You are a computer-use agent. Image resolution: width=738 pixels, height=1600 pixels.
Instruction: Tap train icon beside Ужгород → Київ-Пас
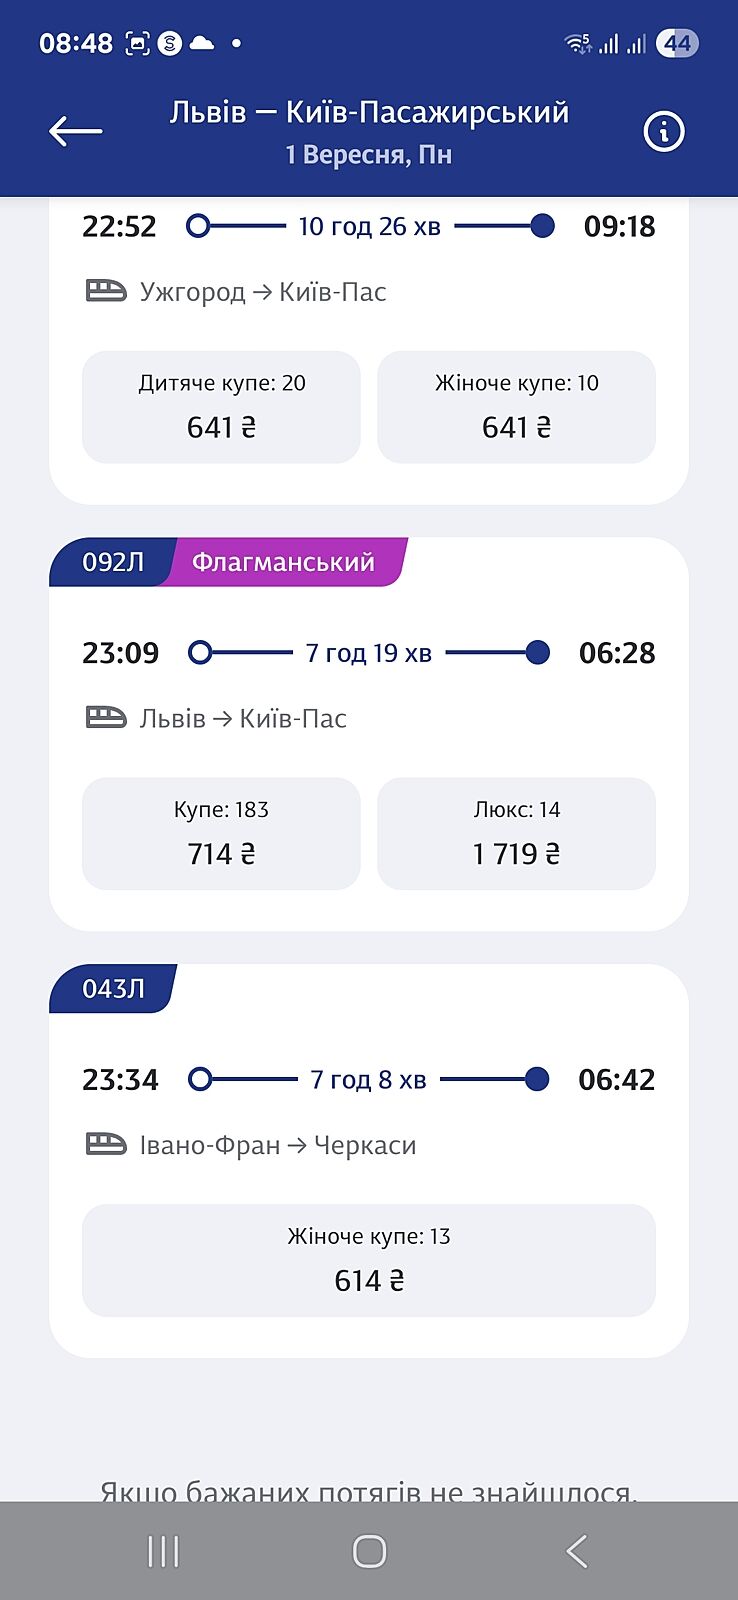click(x=106, y=291)
